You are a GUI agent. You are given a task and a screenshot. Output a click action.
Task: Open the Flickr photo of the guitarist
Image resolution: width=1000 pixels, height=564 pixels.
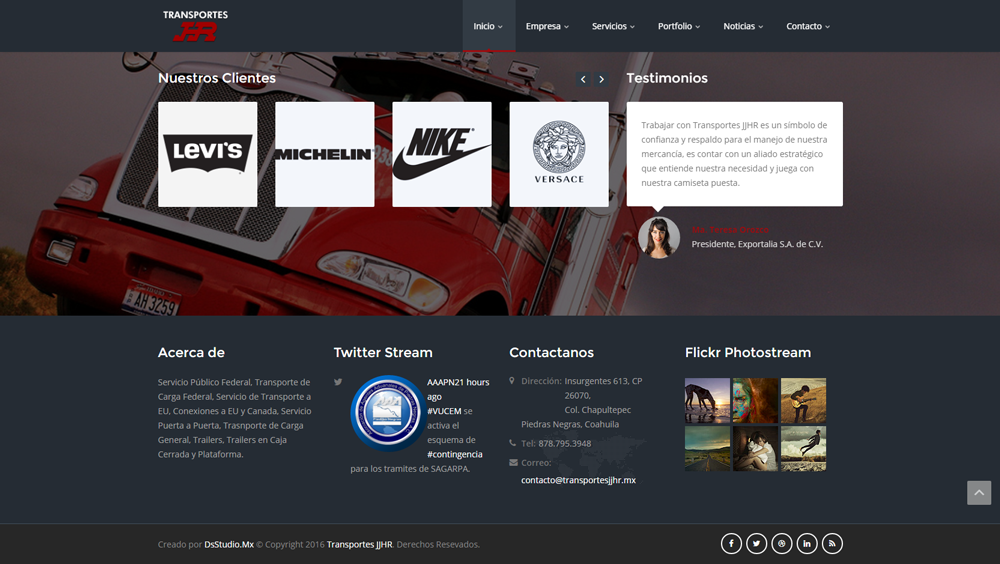coord(804,401)
